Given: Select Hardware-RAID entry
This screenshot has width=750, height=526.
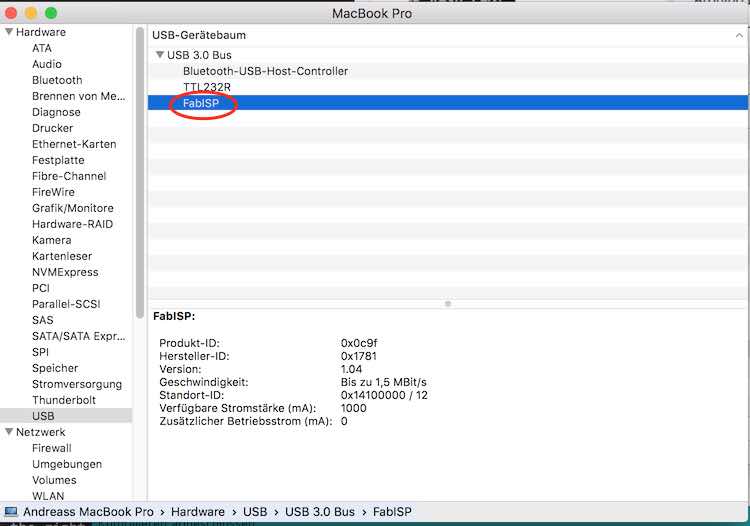Looking at the screenshot, I should (72, 224).
